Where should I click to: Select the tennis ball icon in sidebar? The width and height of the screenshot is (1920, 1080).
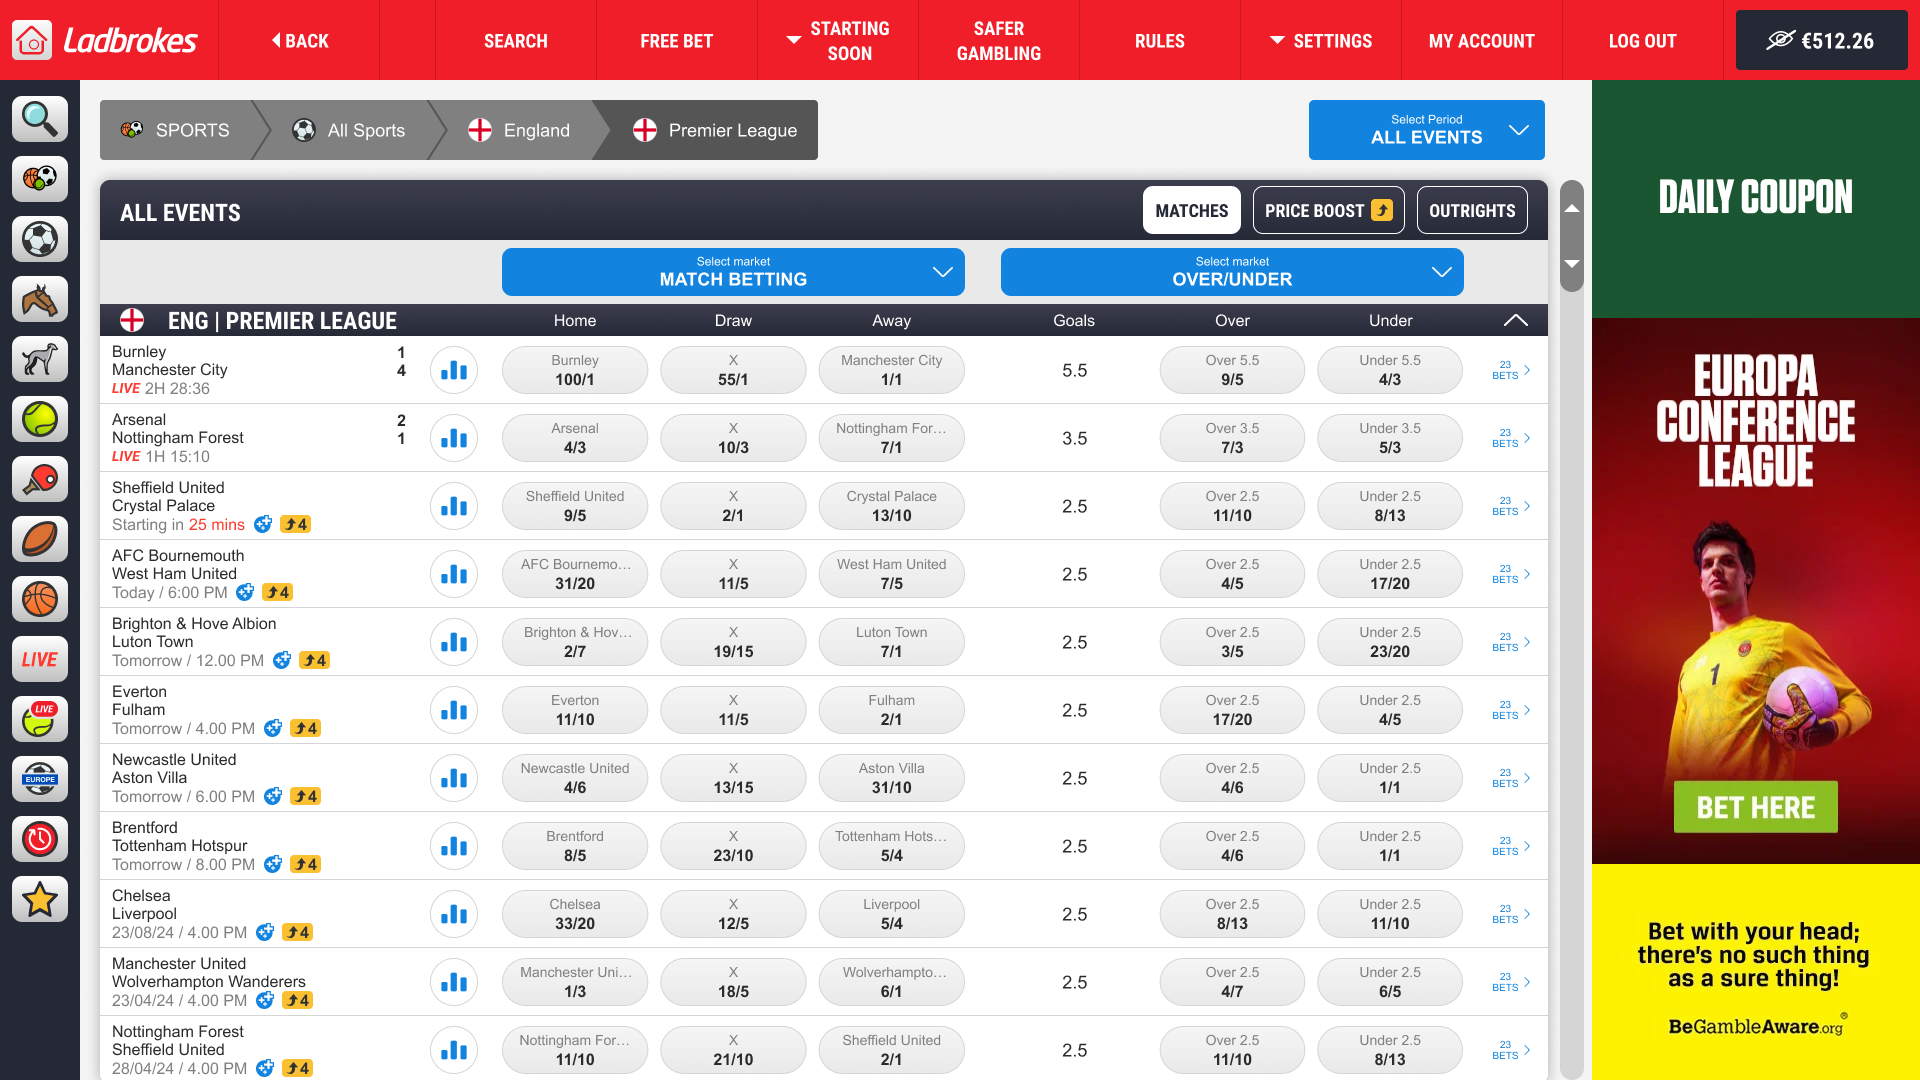[40, 419]
